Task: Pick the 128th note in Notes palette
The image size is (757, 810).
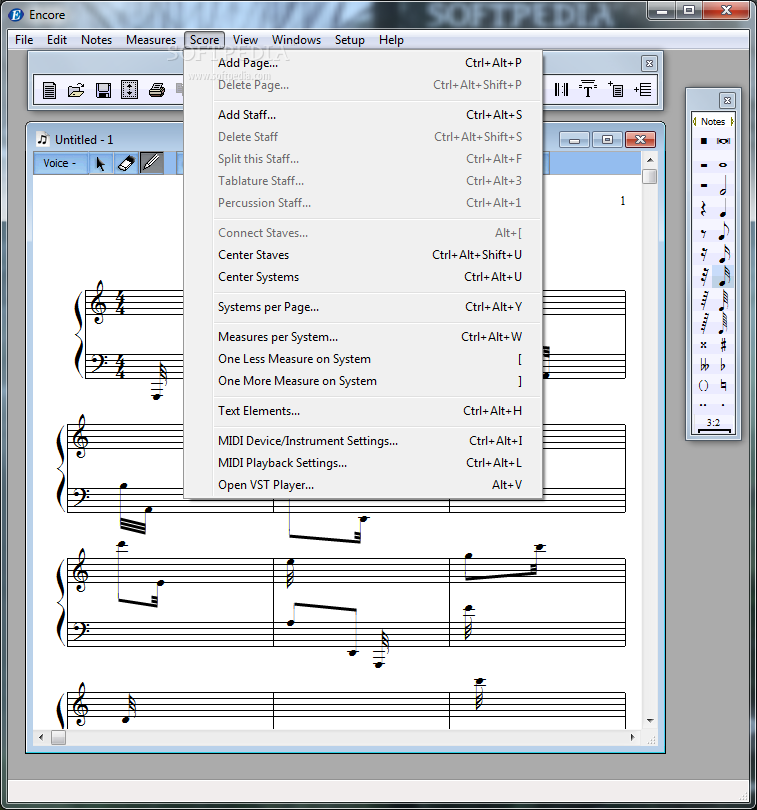Action: (x=723, y=323)
